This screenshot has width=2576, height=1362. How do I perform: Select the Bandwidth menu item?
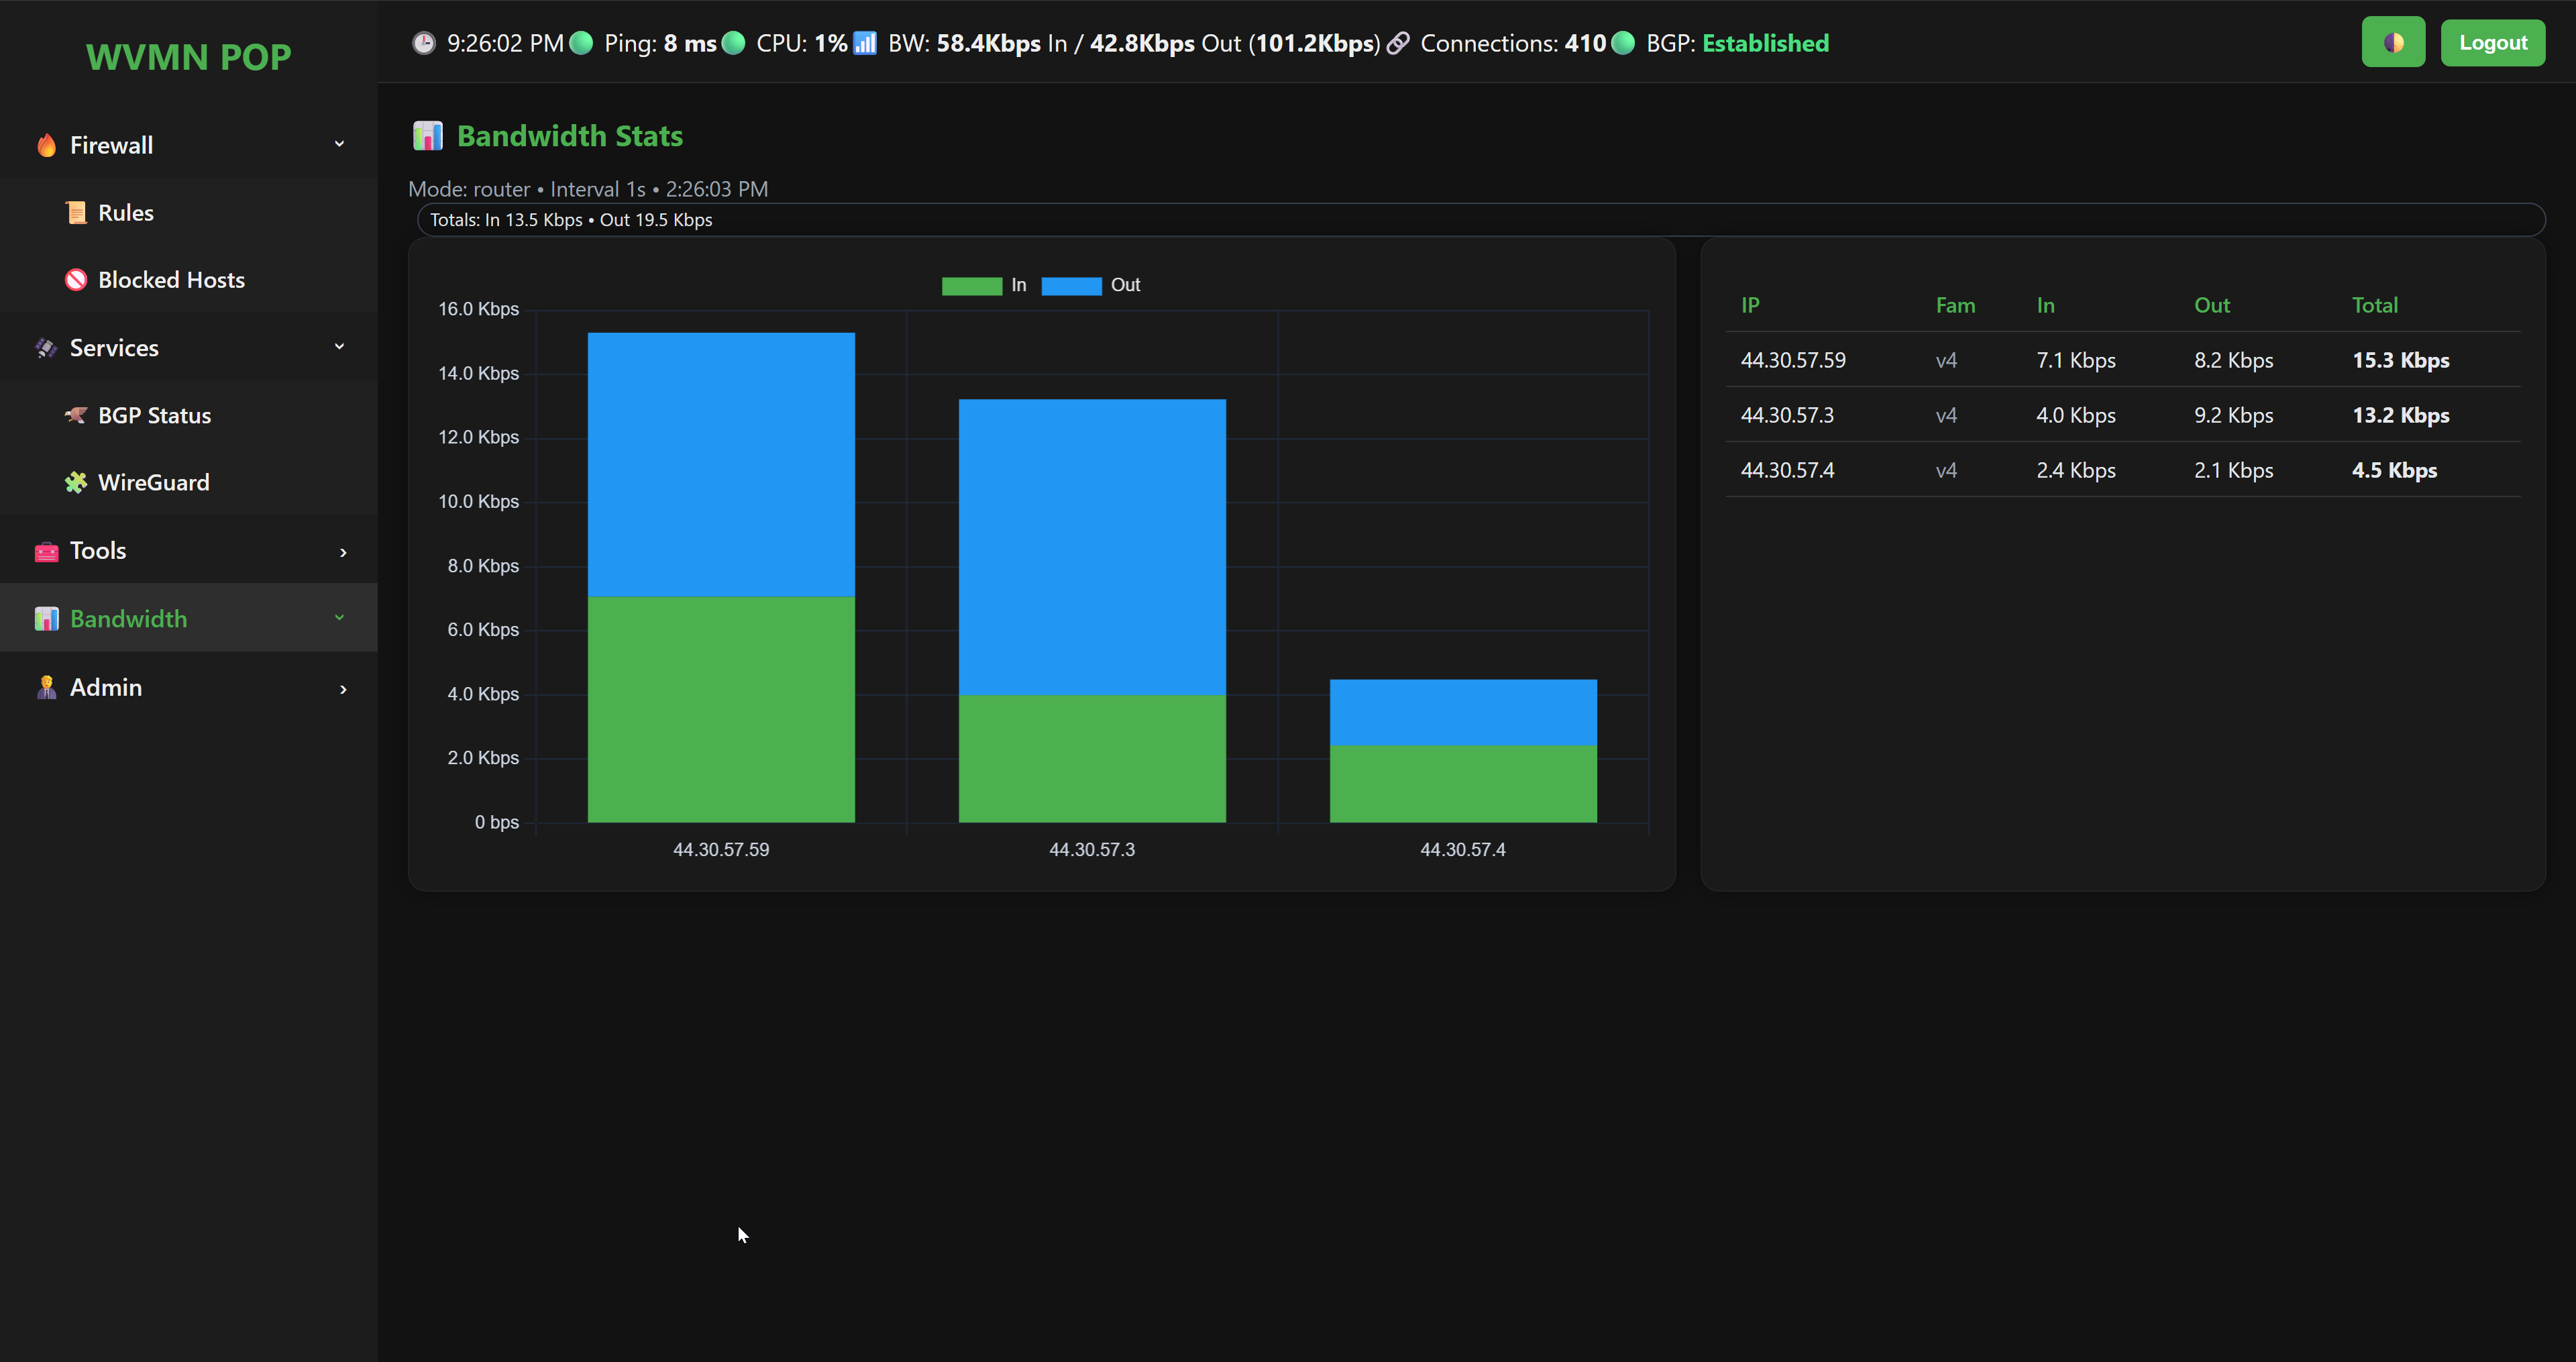[128, 619]
